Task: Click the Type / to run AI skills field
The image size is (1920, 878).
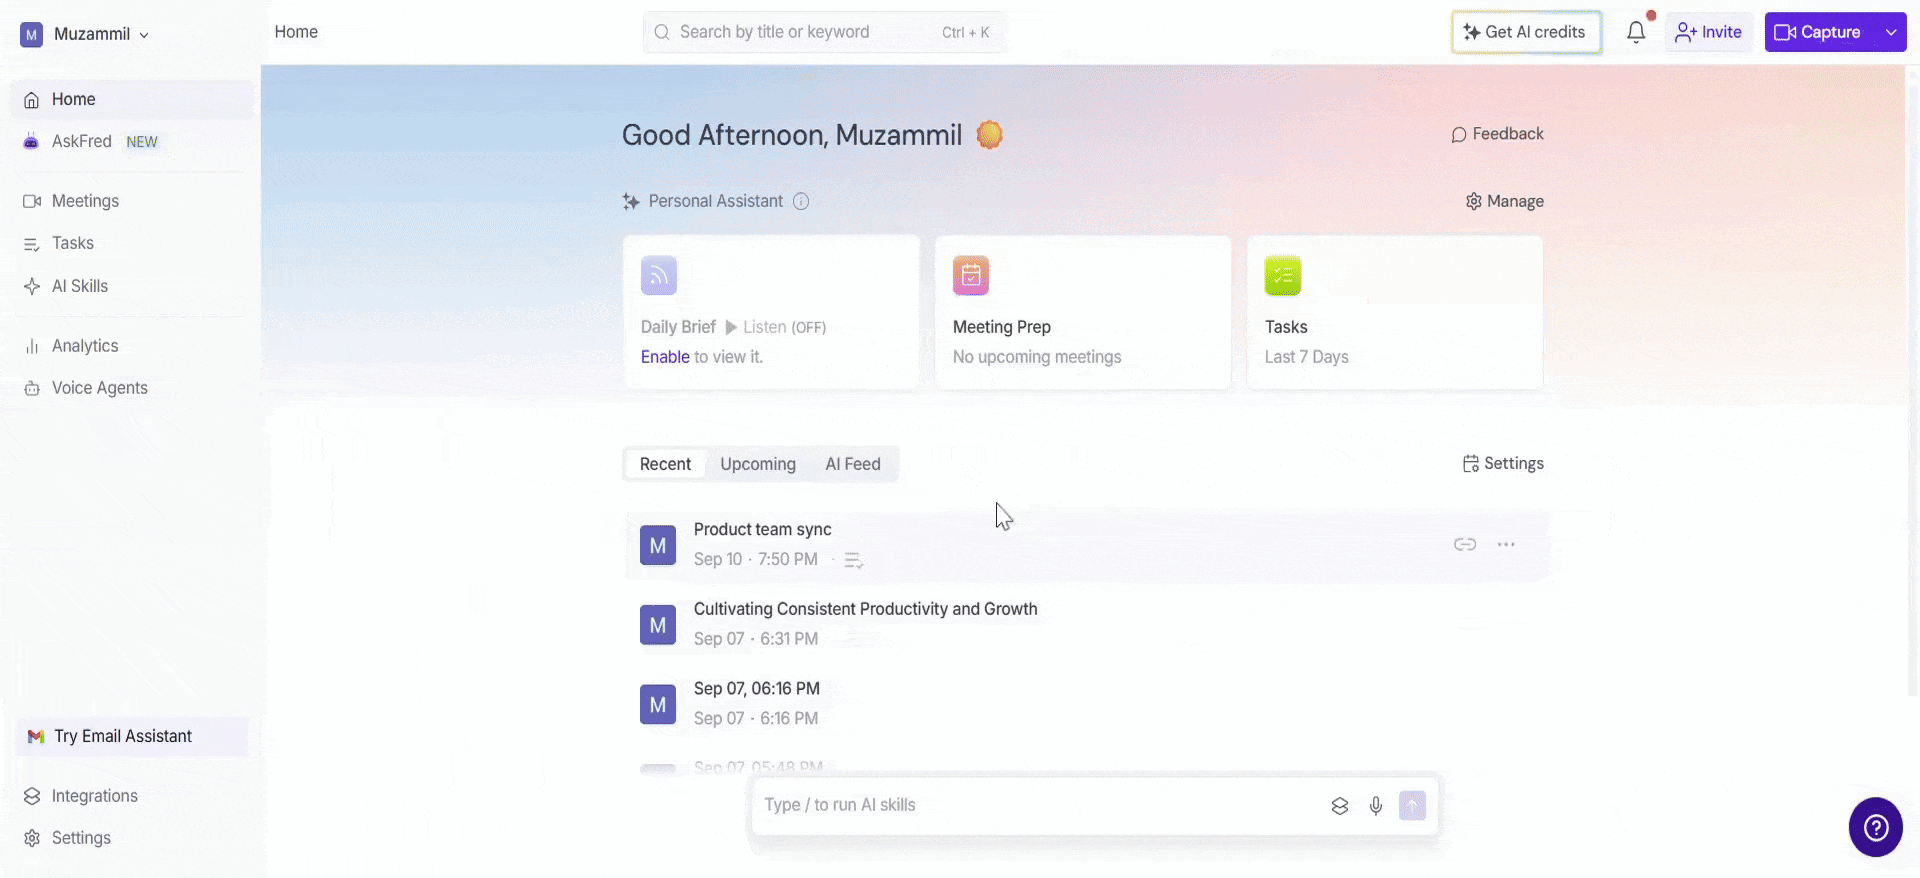Action: tap(1040, 806)
